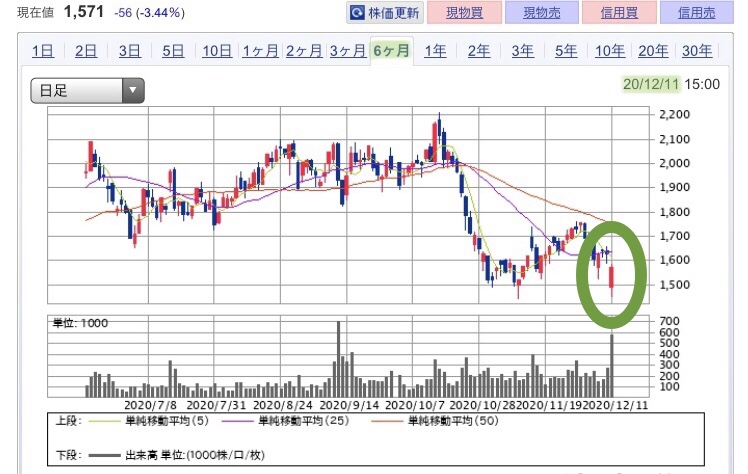Select the 1日 chart period tab

pyautogui.click(x=43, y=51)
